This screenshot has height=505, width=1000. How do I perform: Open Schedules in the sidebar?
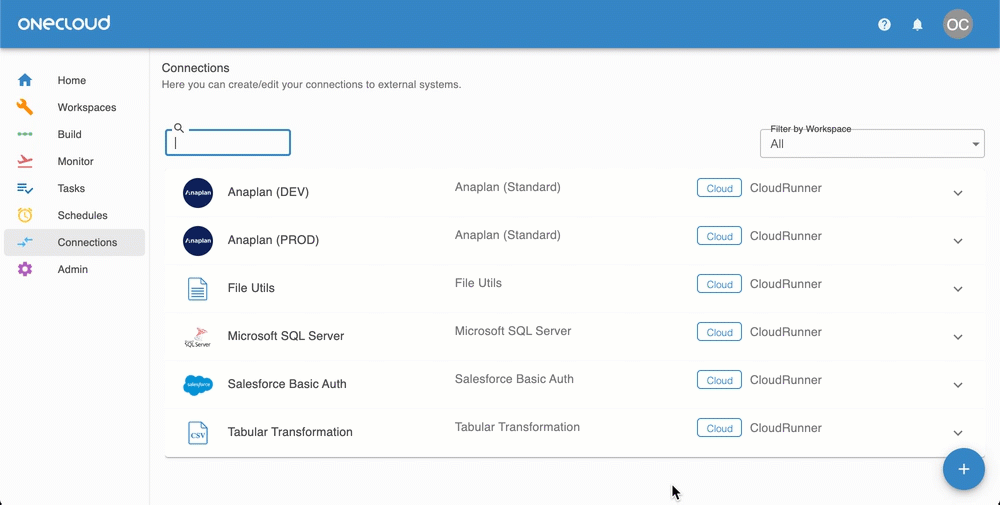(75, 215)
